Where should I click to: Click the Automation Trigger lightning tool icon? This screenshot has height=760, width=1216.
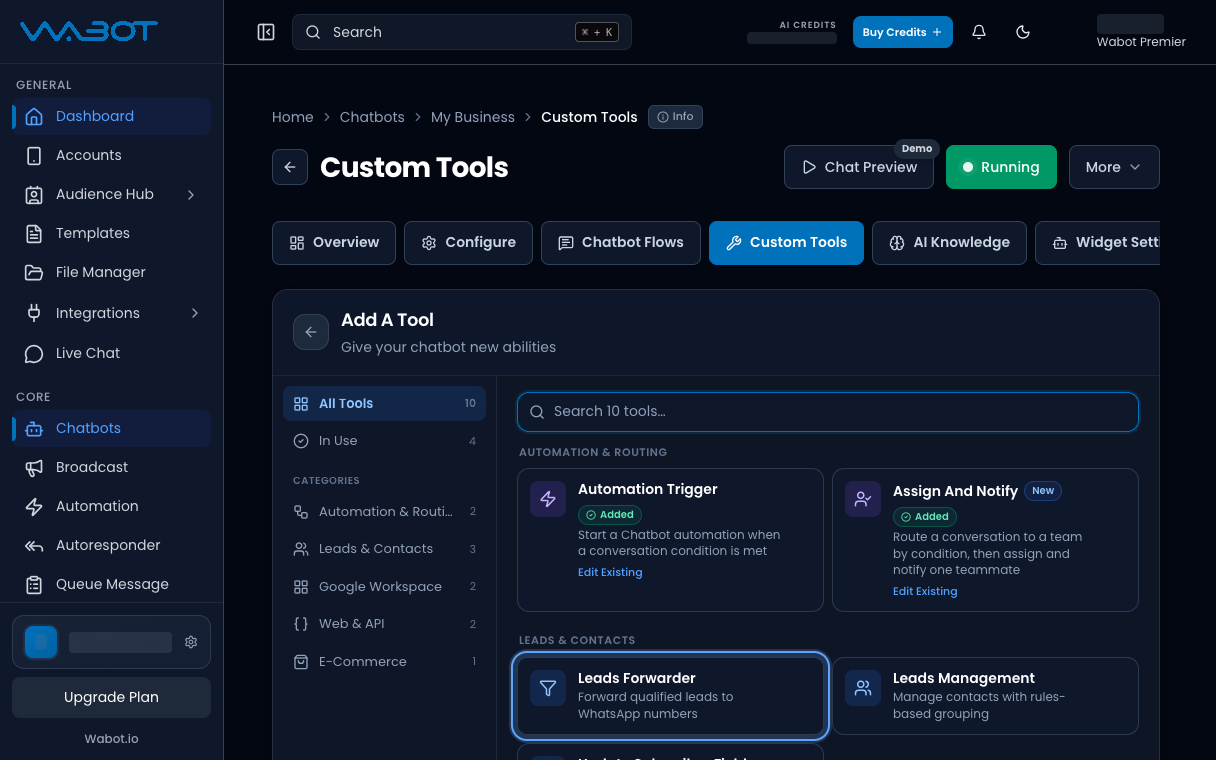tap(548, 499)
